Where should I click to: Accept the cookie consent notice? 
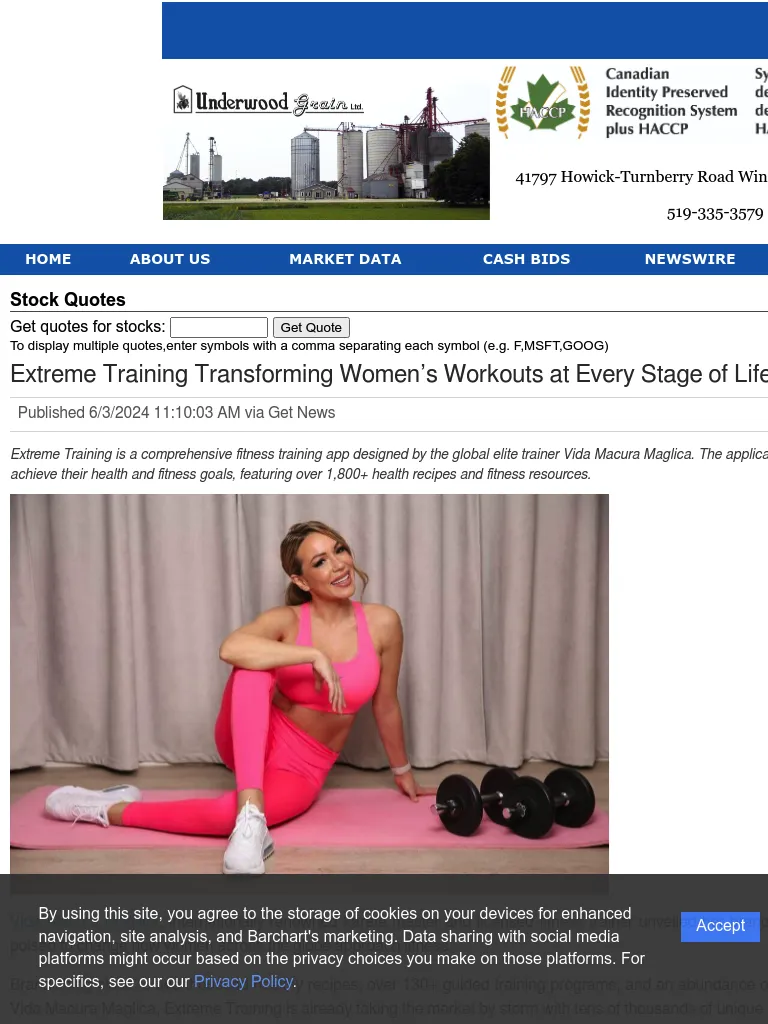click(x=720, y=926)
